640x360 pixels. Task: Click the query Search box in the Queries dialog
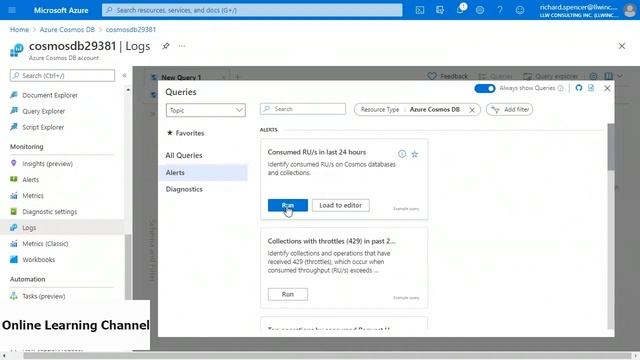(x=303, y=109)
